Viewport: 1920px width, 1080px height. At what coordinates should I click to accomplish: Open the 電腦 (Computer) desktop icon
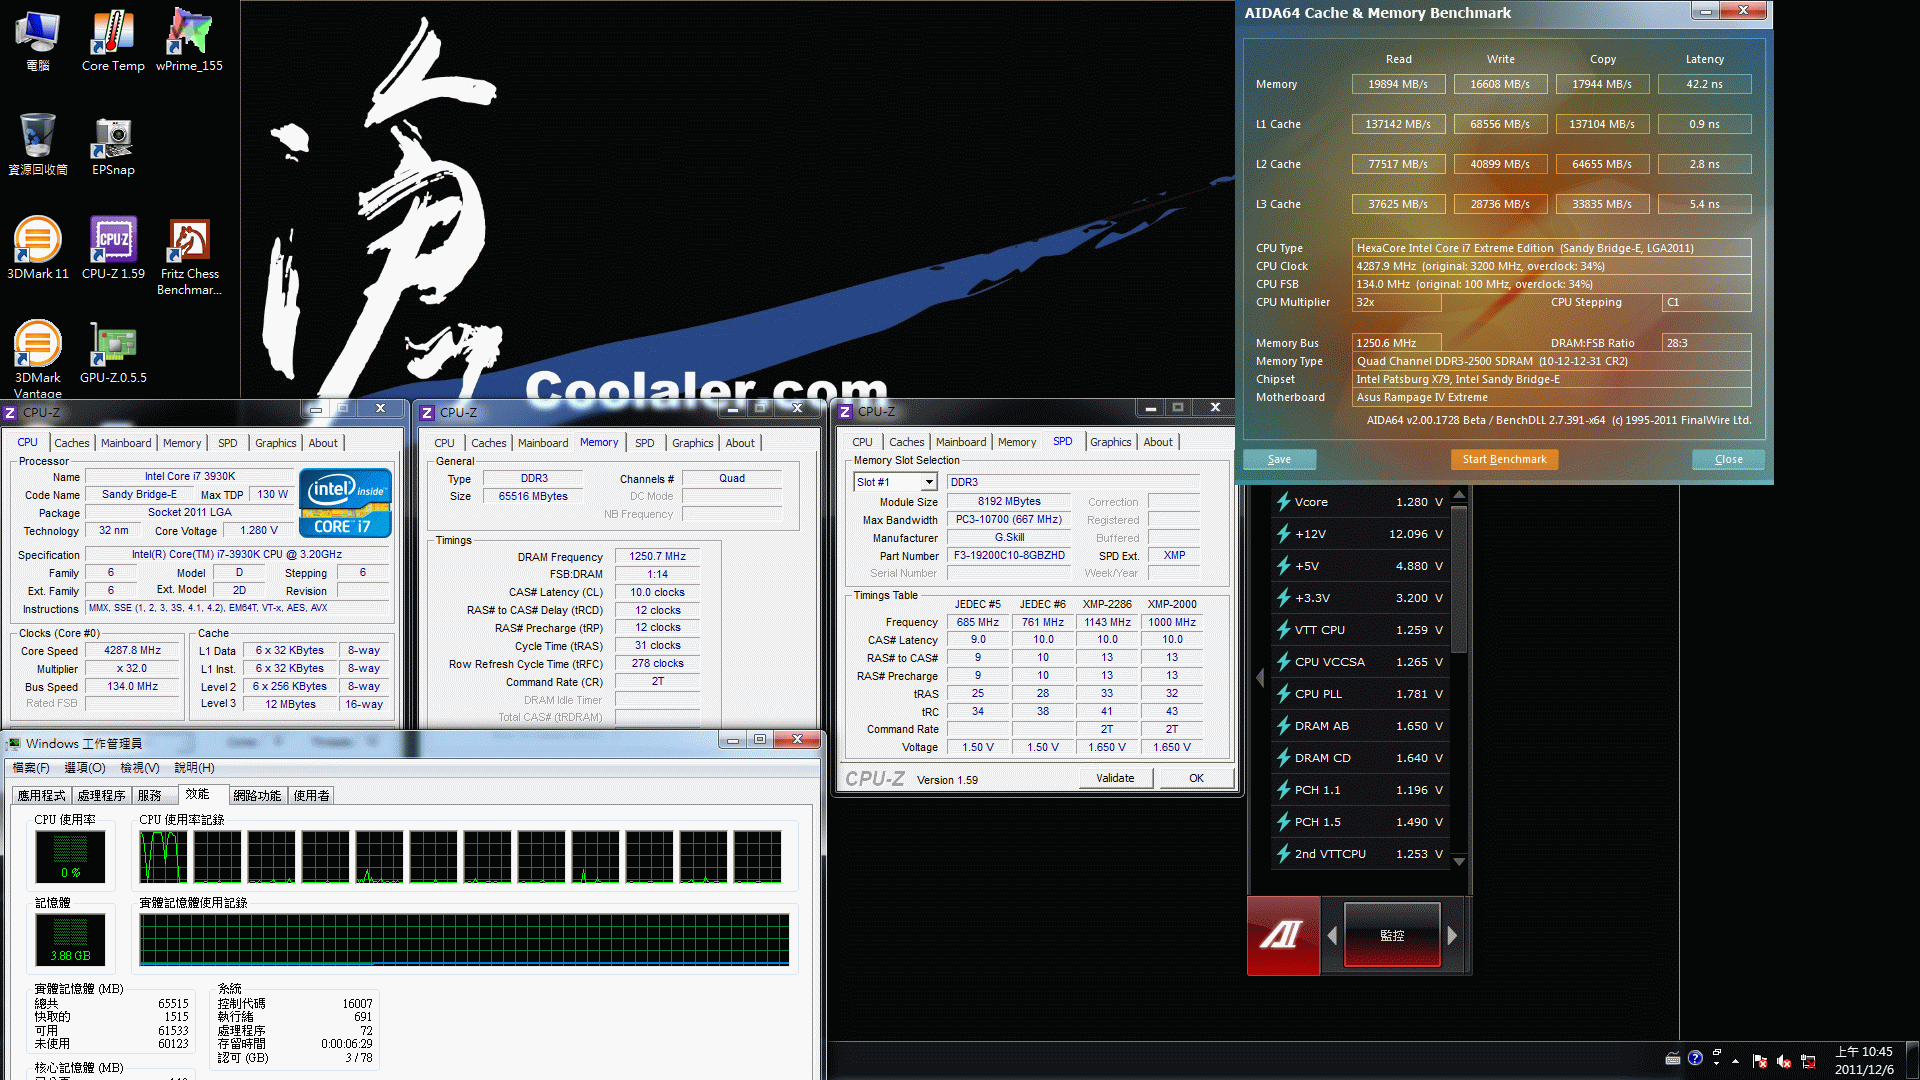coord(37,40)
